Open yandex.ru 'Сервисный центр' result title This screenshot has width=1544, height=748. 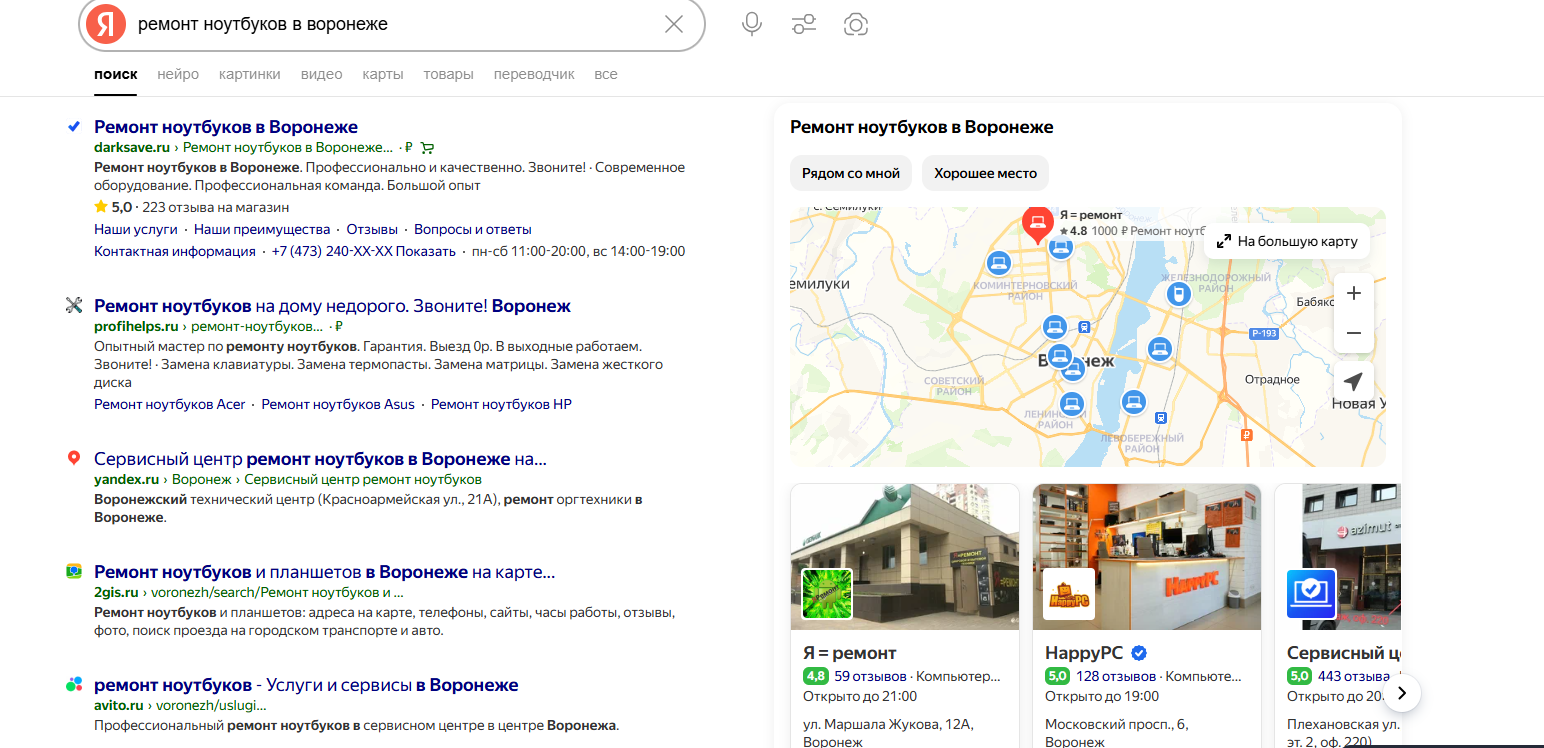tap(320, 459)
